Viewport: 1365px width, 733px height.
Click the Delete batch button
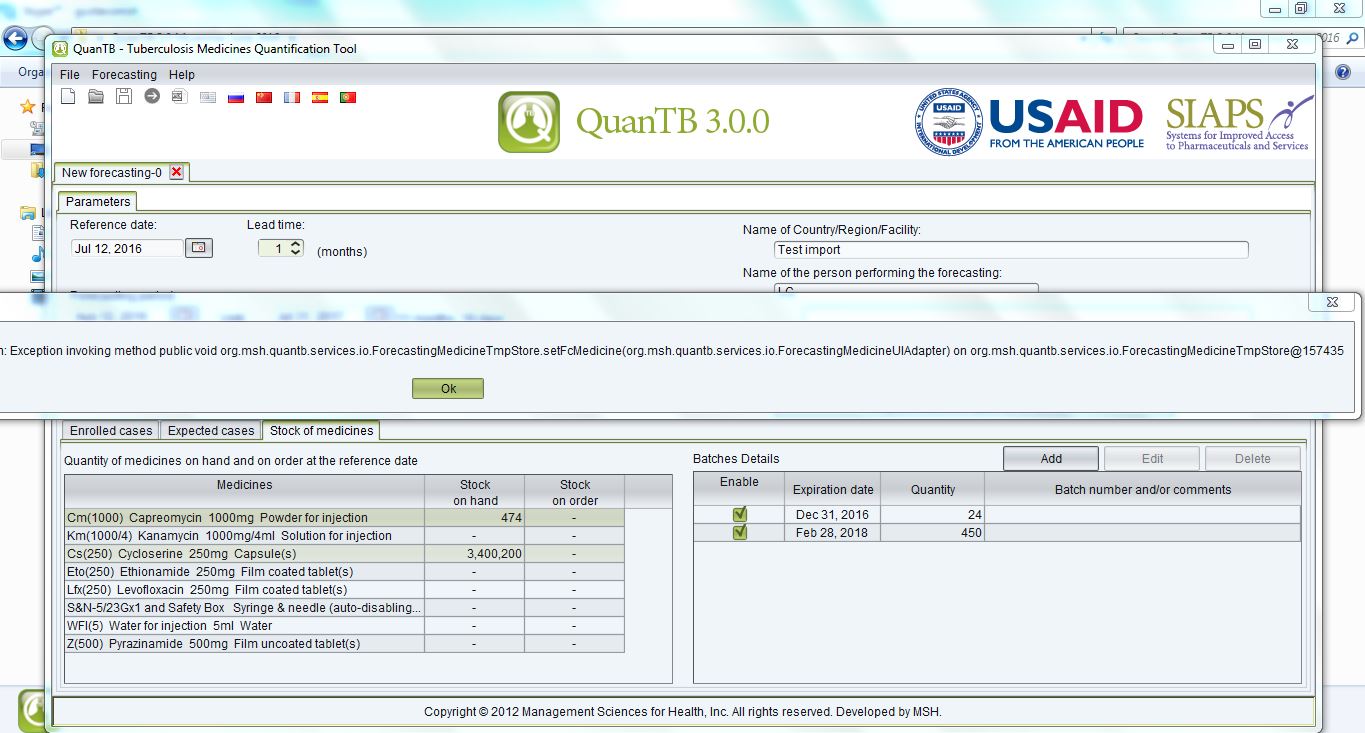click(x=1253, y=459)
